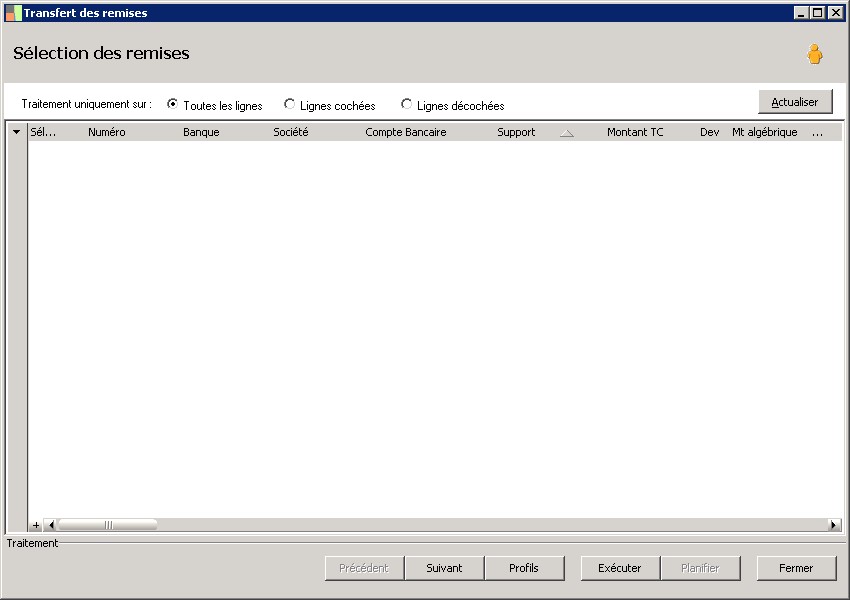850x600 pixels.
Task: Sort by the Mt algébrique column header
Action: click(x=764, y=132)
